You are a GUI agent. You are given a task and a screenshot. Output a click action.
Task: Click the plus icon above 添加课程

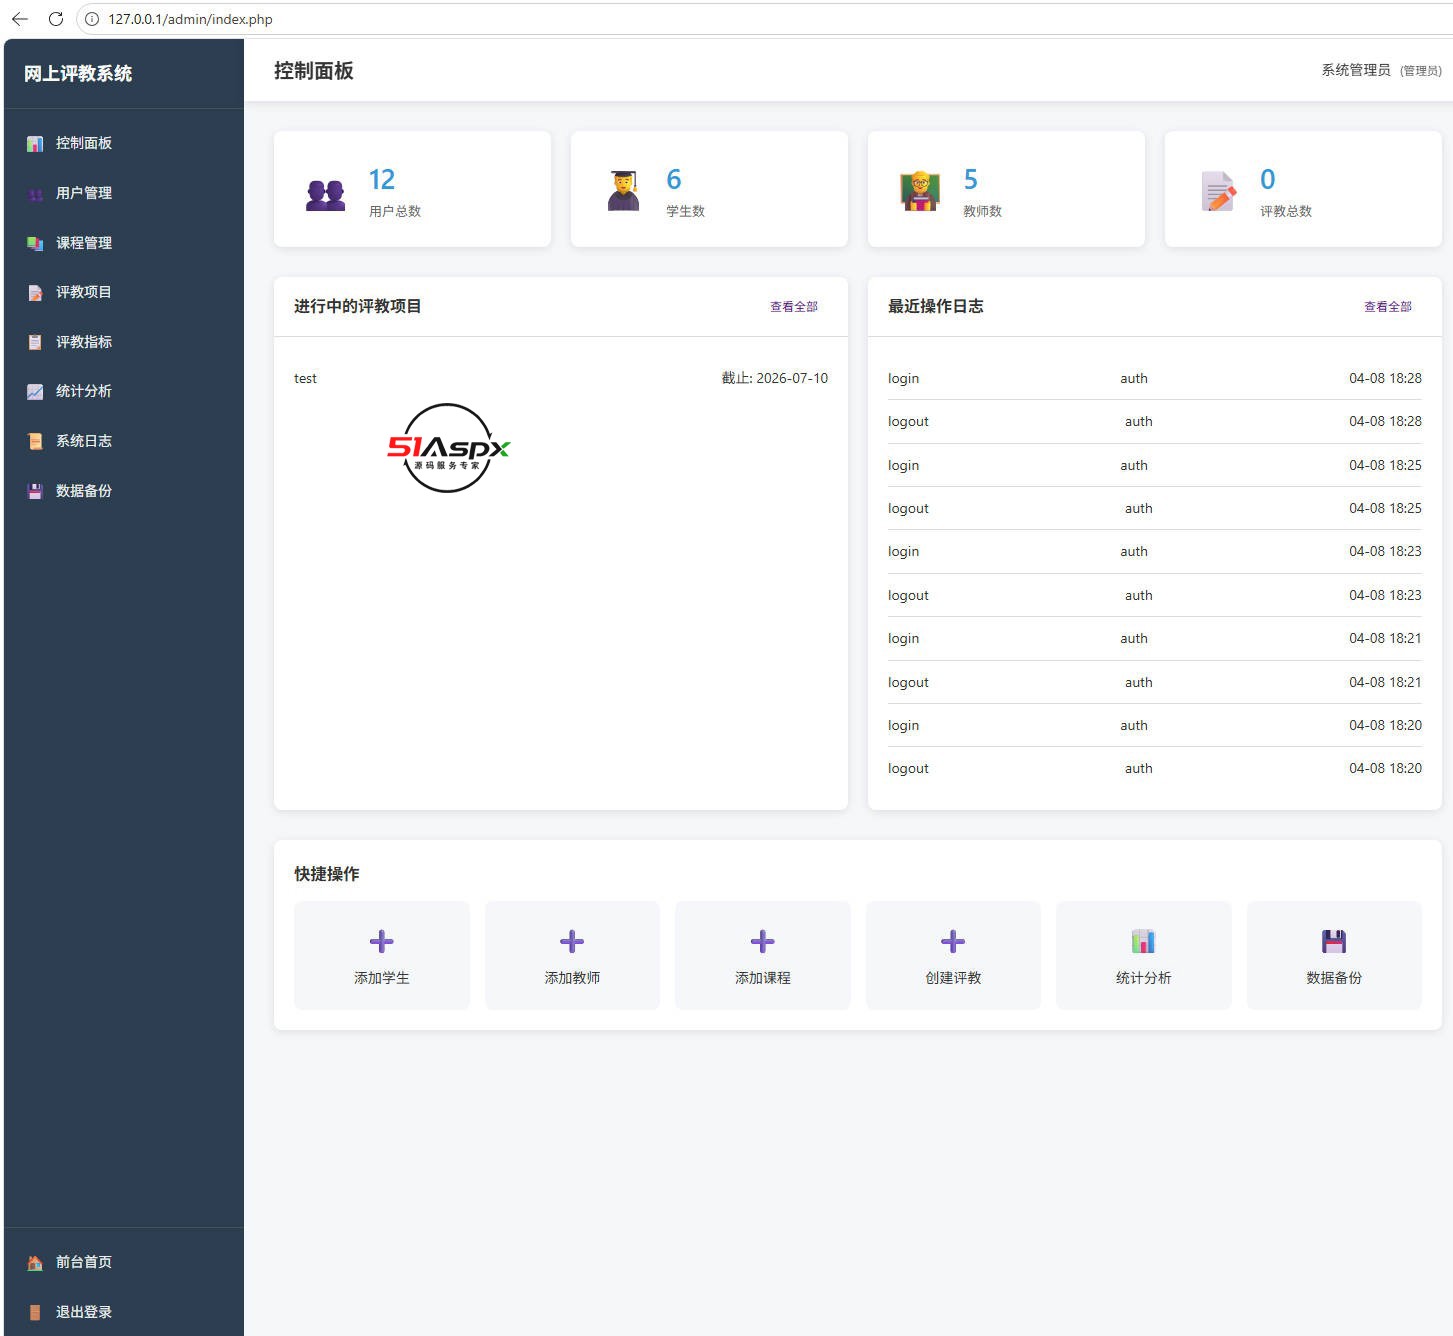[x=762, y=941]
